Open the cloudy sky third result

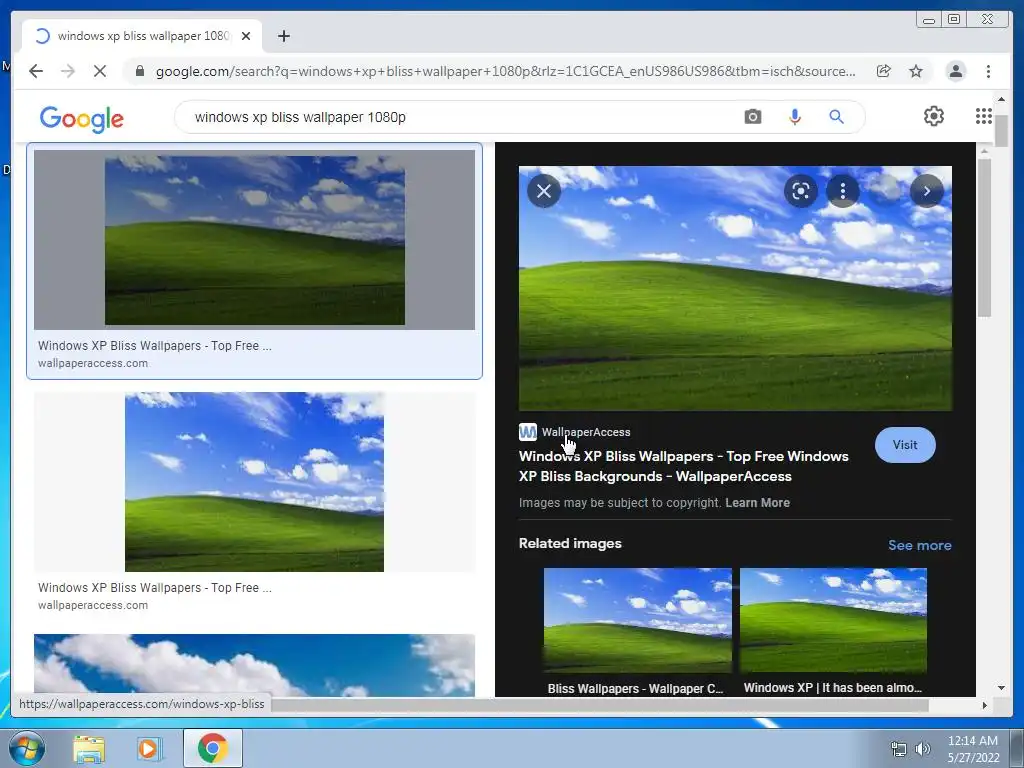pyautogui.click(x=255, y=665)
